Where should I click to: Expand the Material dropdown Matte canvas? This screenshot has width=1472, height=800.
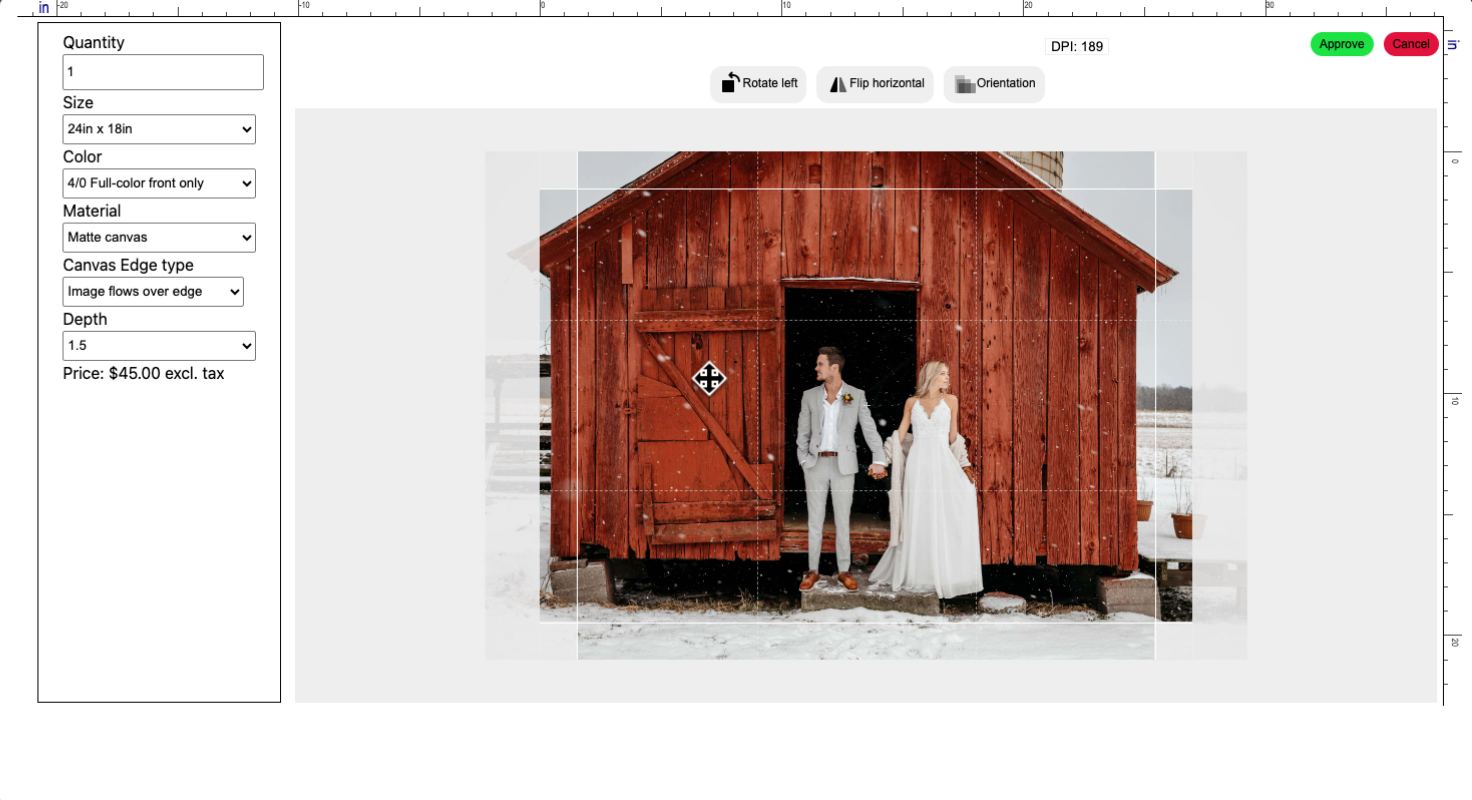[159, 237]
